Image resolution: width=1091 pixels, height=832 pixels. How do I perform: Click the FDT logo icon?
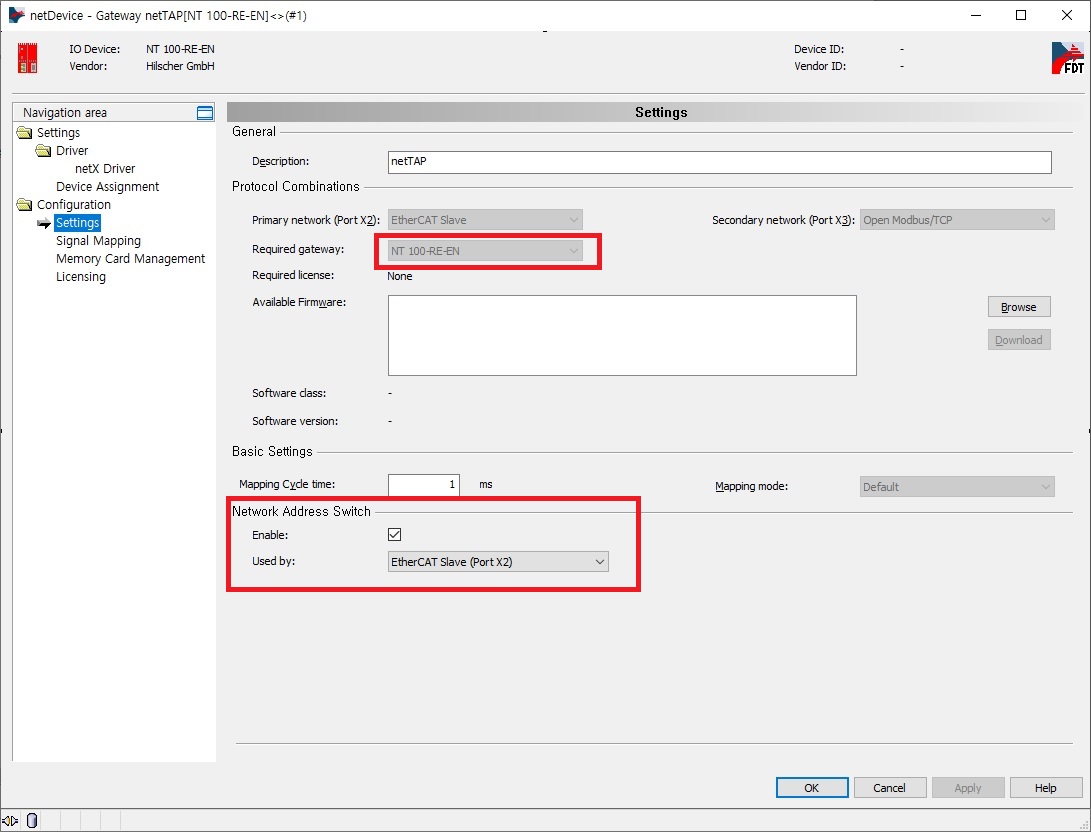click(x=1067, y=58)
